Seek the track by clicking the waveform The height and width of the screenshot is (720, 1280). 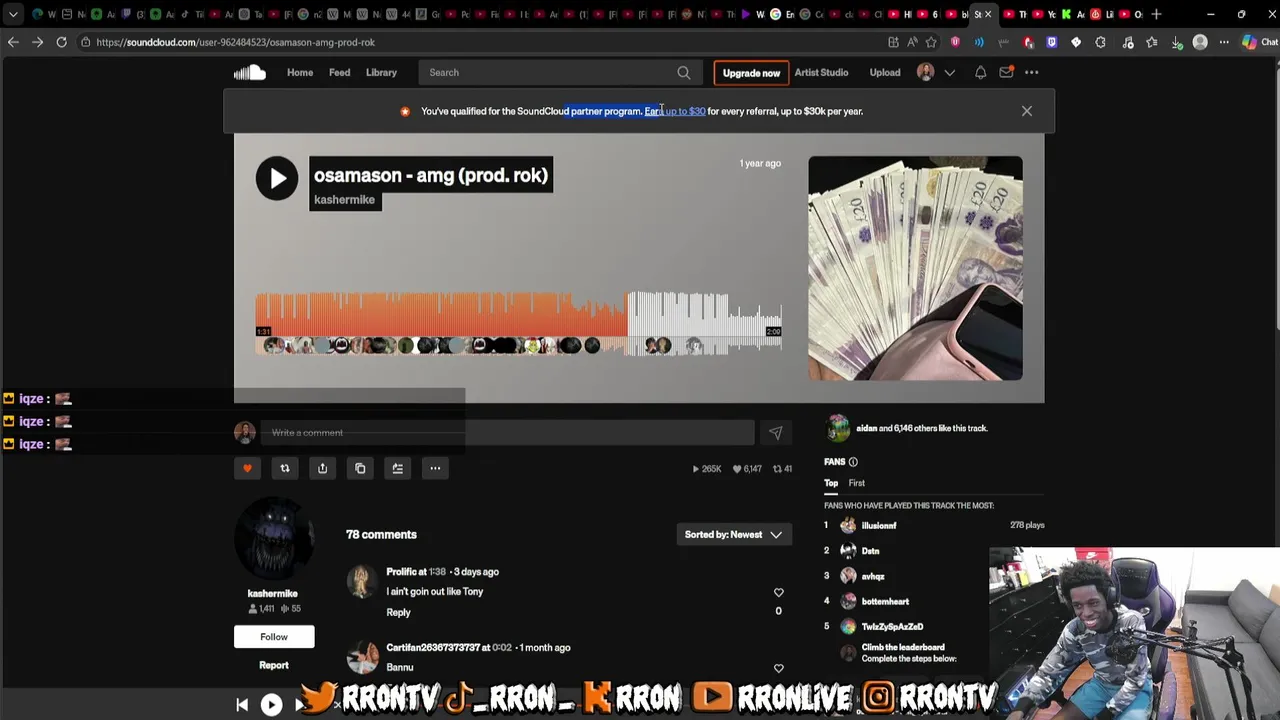518,322
